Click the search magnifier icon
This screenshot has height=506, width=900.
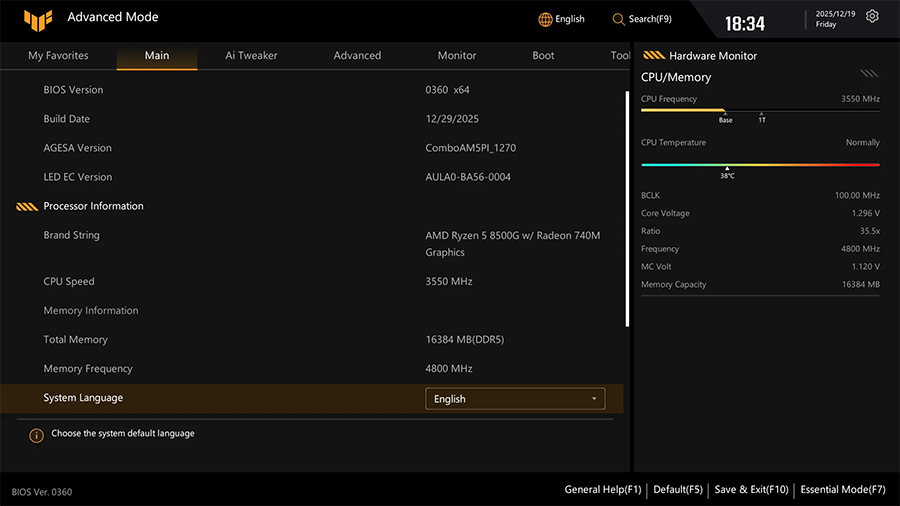coord(618,19)
